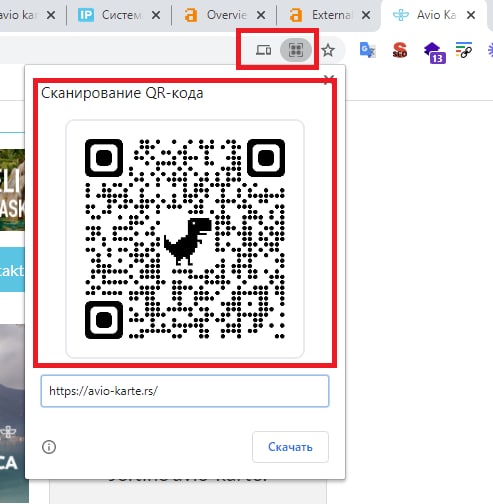Click the Сканирование QR-кода heading
Viewport: 493px width, 504px height.
tap(122, 93)
